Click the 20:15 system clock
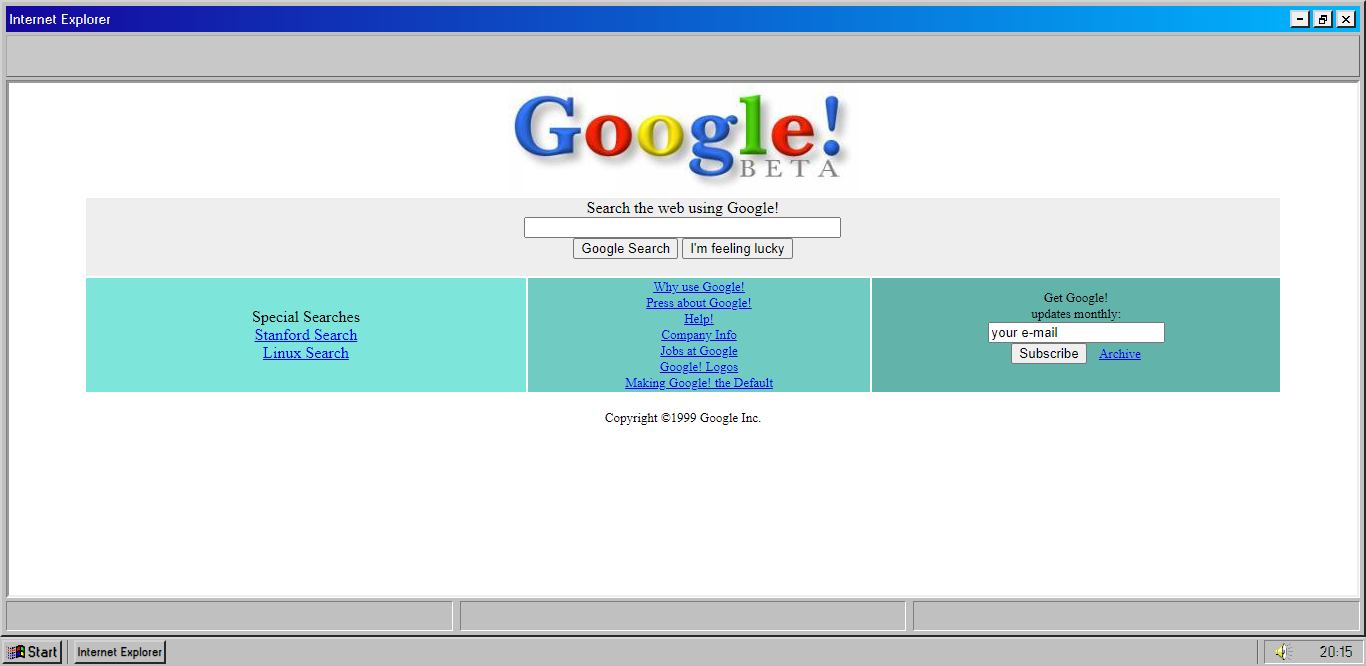The image size is (1366, 666). (x=1335, y=652)
